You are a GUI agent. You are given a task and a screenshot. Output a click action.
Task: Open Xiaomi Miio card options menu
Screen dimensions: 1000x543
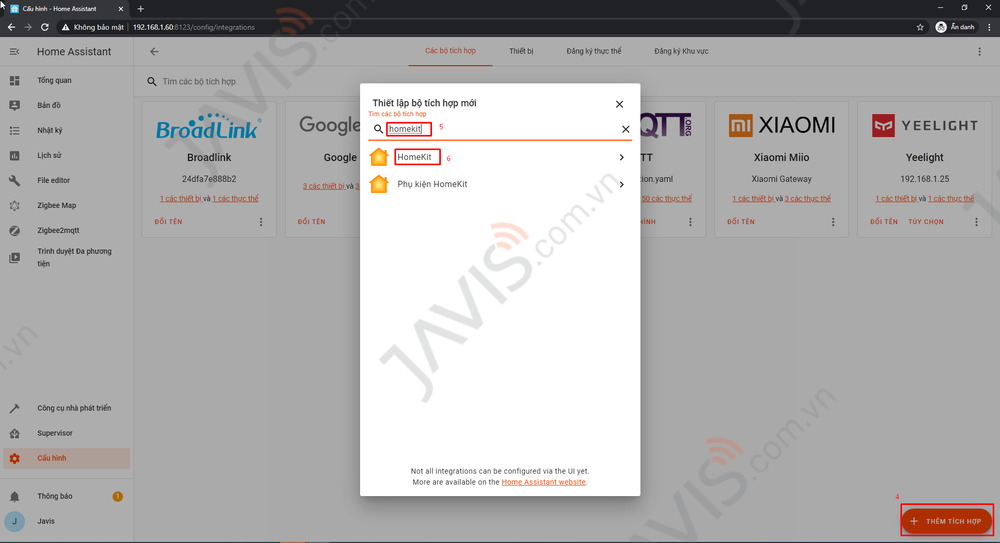833,221
